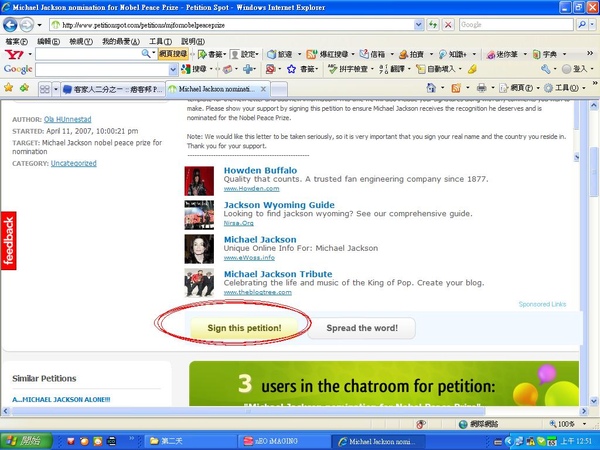Click the Yahoo toolbar 拍賣 auction icon

click(x=411, y=54)
